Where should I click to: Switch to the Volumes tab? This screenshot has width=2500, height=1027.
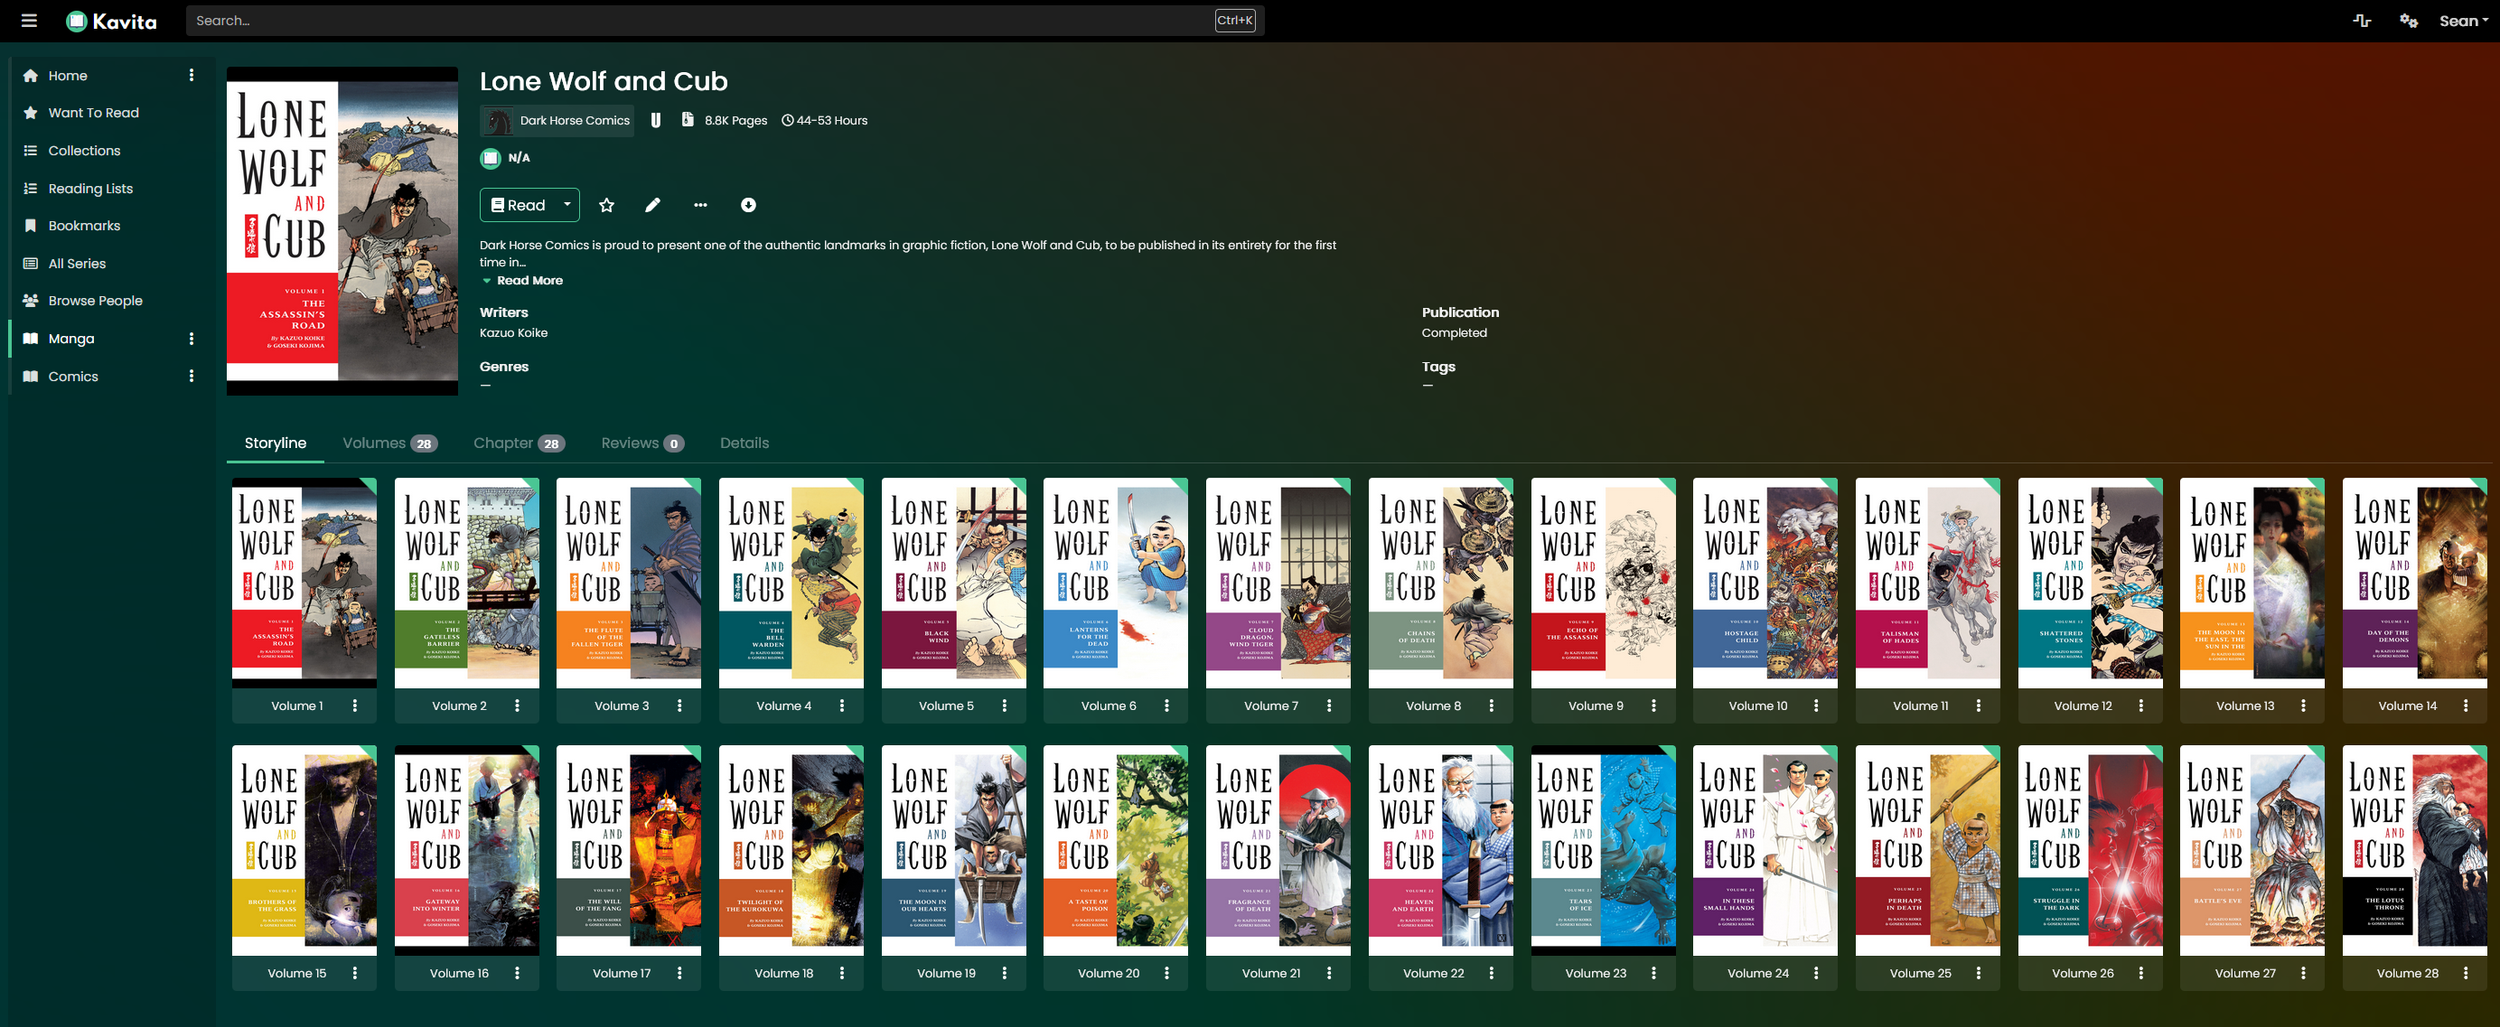[x=390, y=443]
